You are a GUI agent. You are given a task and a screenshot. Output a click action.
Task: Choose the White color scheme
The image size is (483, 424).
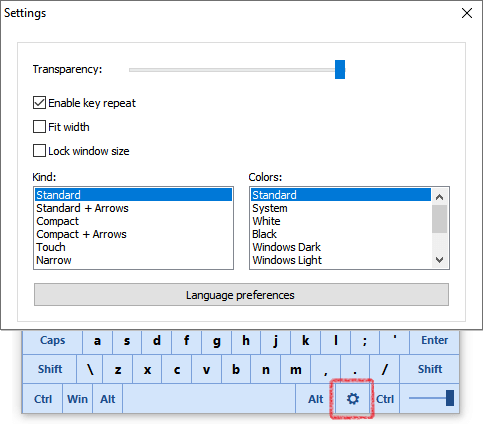pyautogui.click(x=341, y=221)
